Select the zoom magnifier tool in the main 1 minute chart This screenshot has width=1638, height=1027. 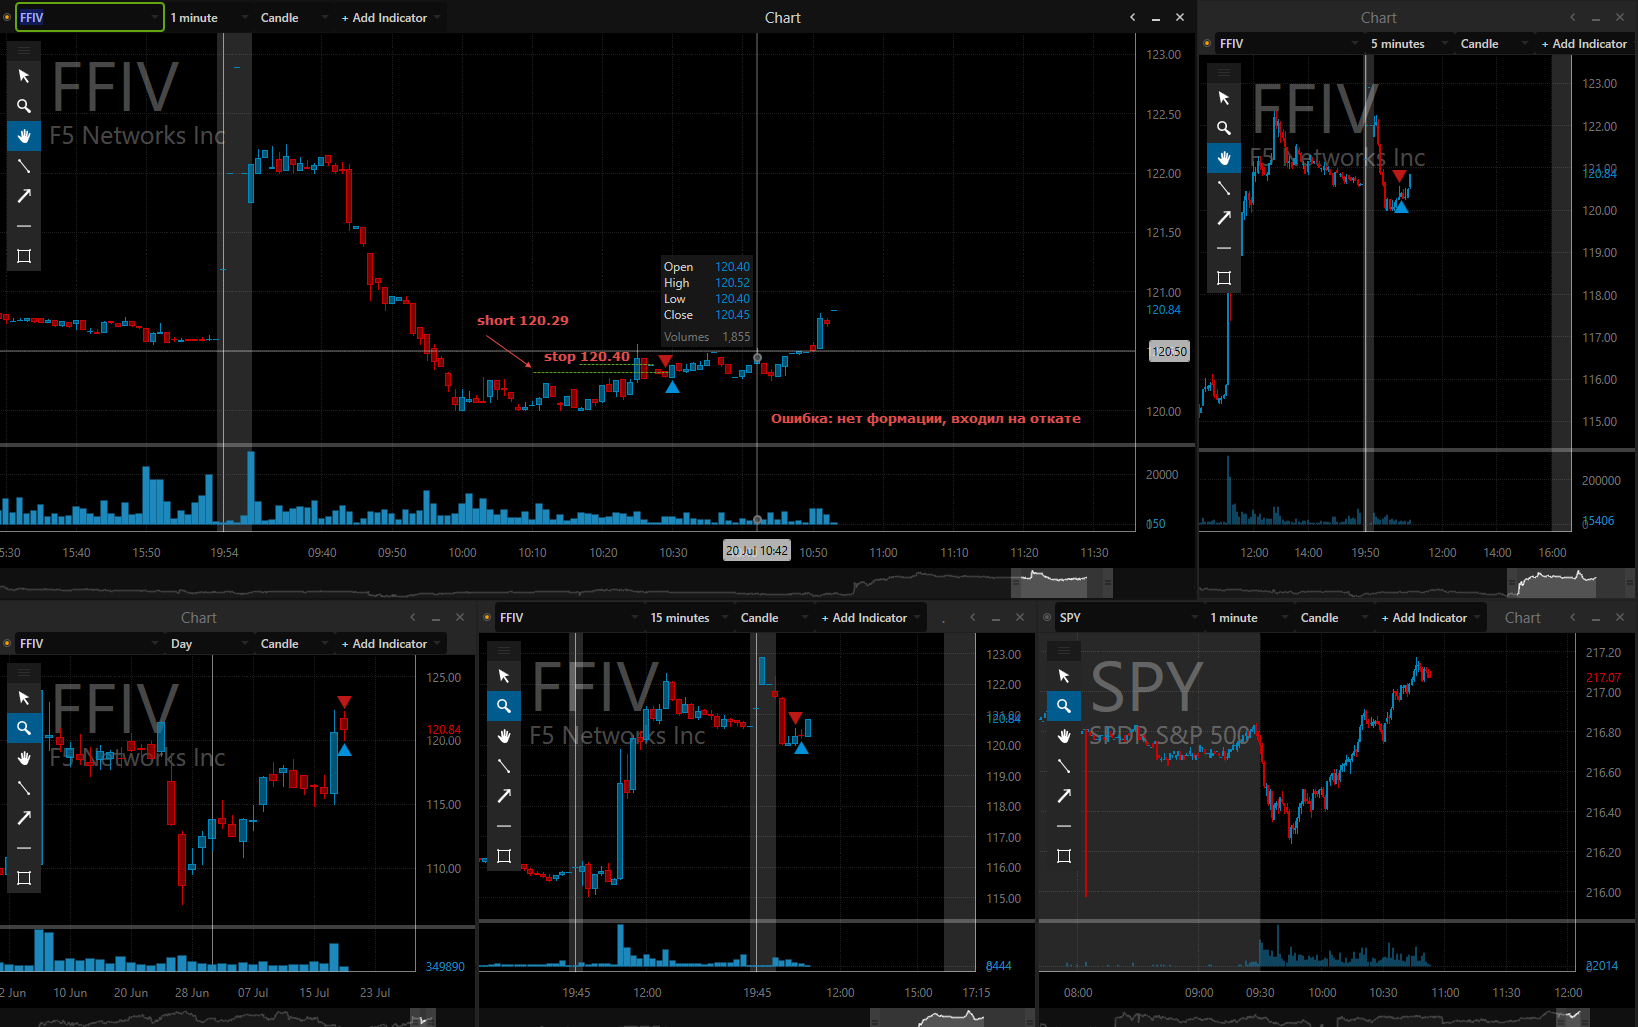coord(24,106)
